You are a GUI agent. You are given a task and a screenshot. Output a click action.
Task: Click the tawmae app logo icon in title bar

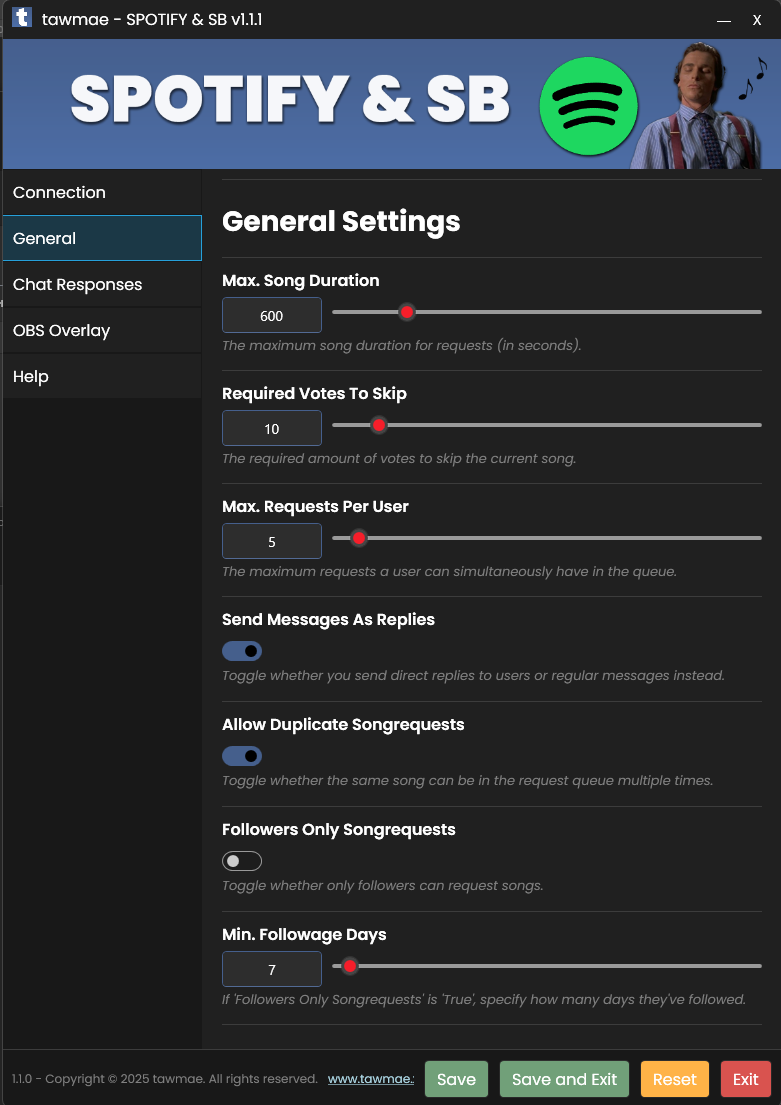click(22, 18)
